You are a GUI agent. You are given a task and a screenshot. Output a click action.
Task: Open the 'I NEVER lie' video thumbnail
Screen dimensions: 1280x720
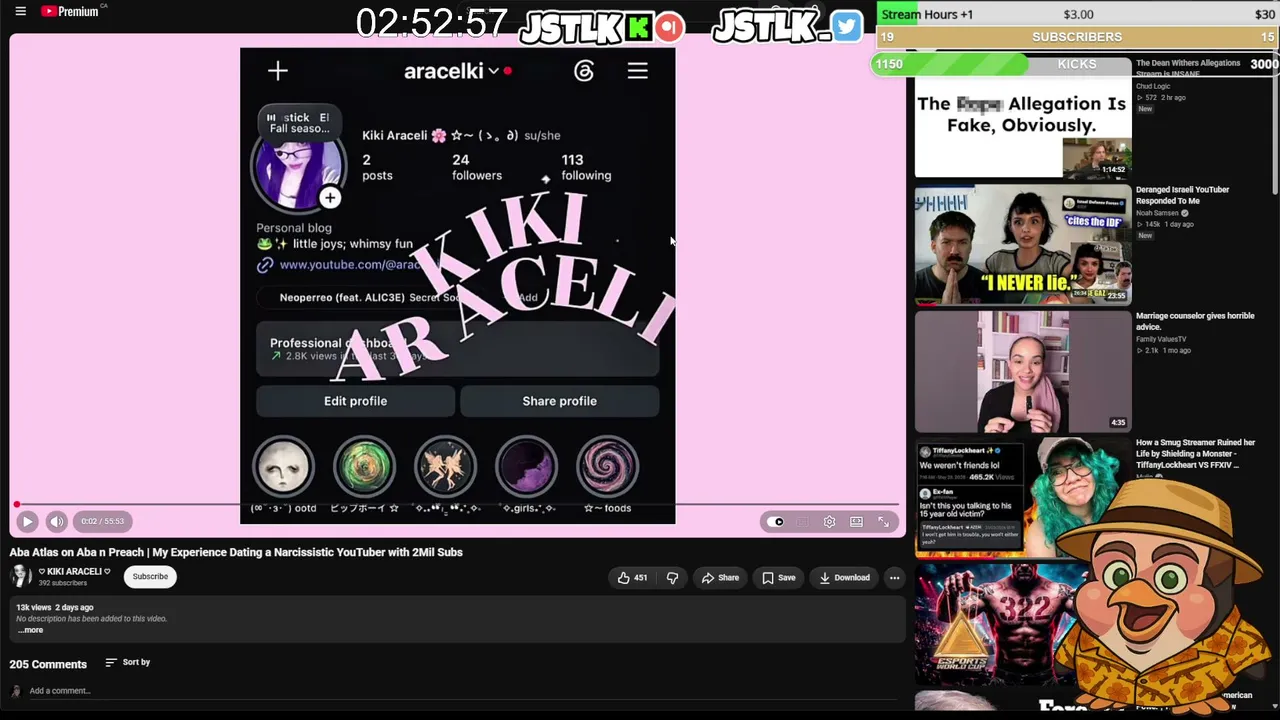[x=1023, y=244]
